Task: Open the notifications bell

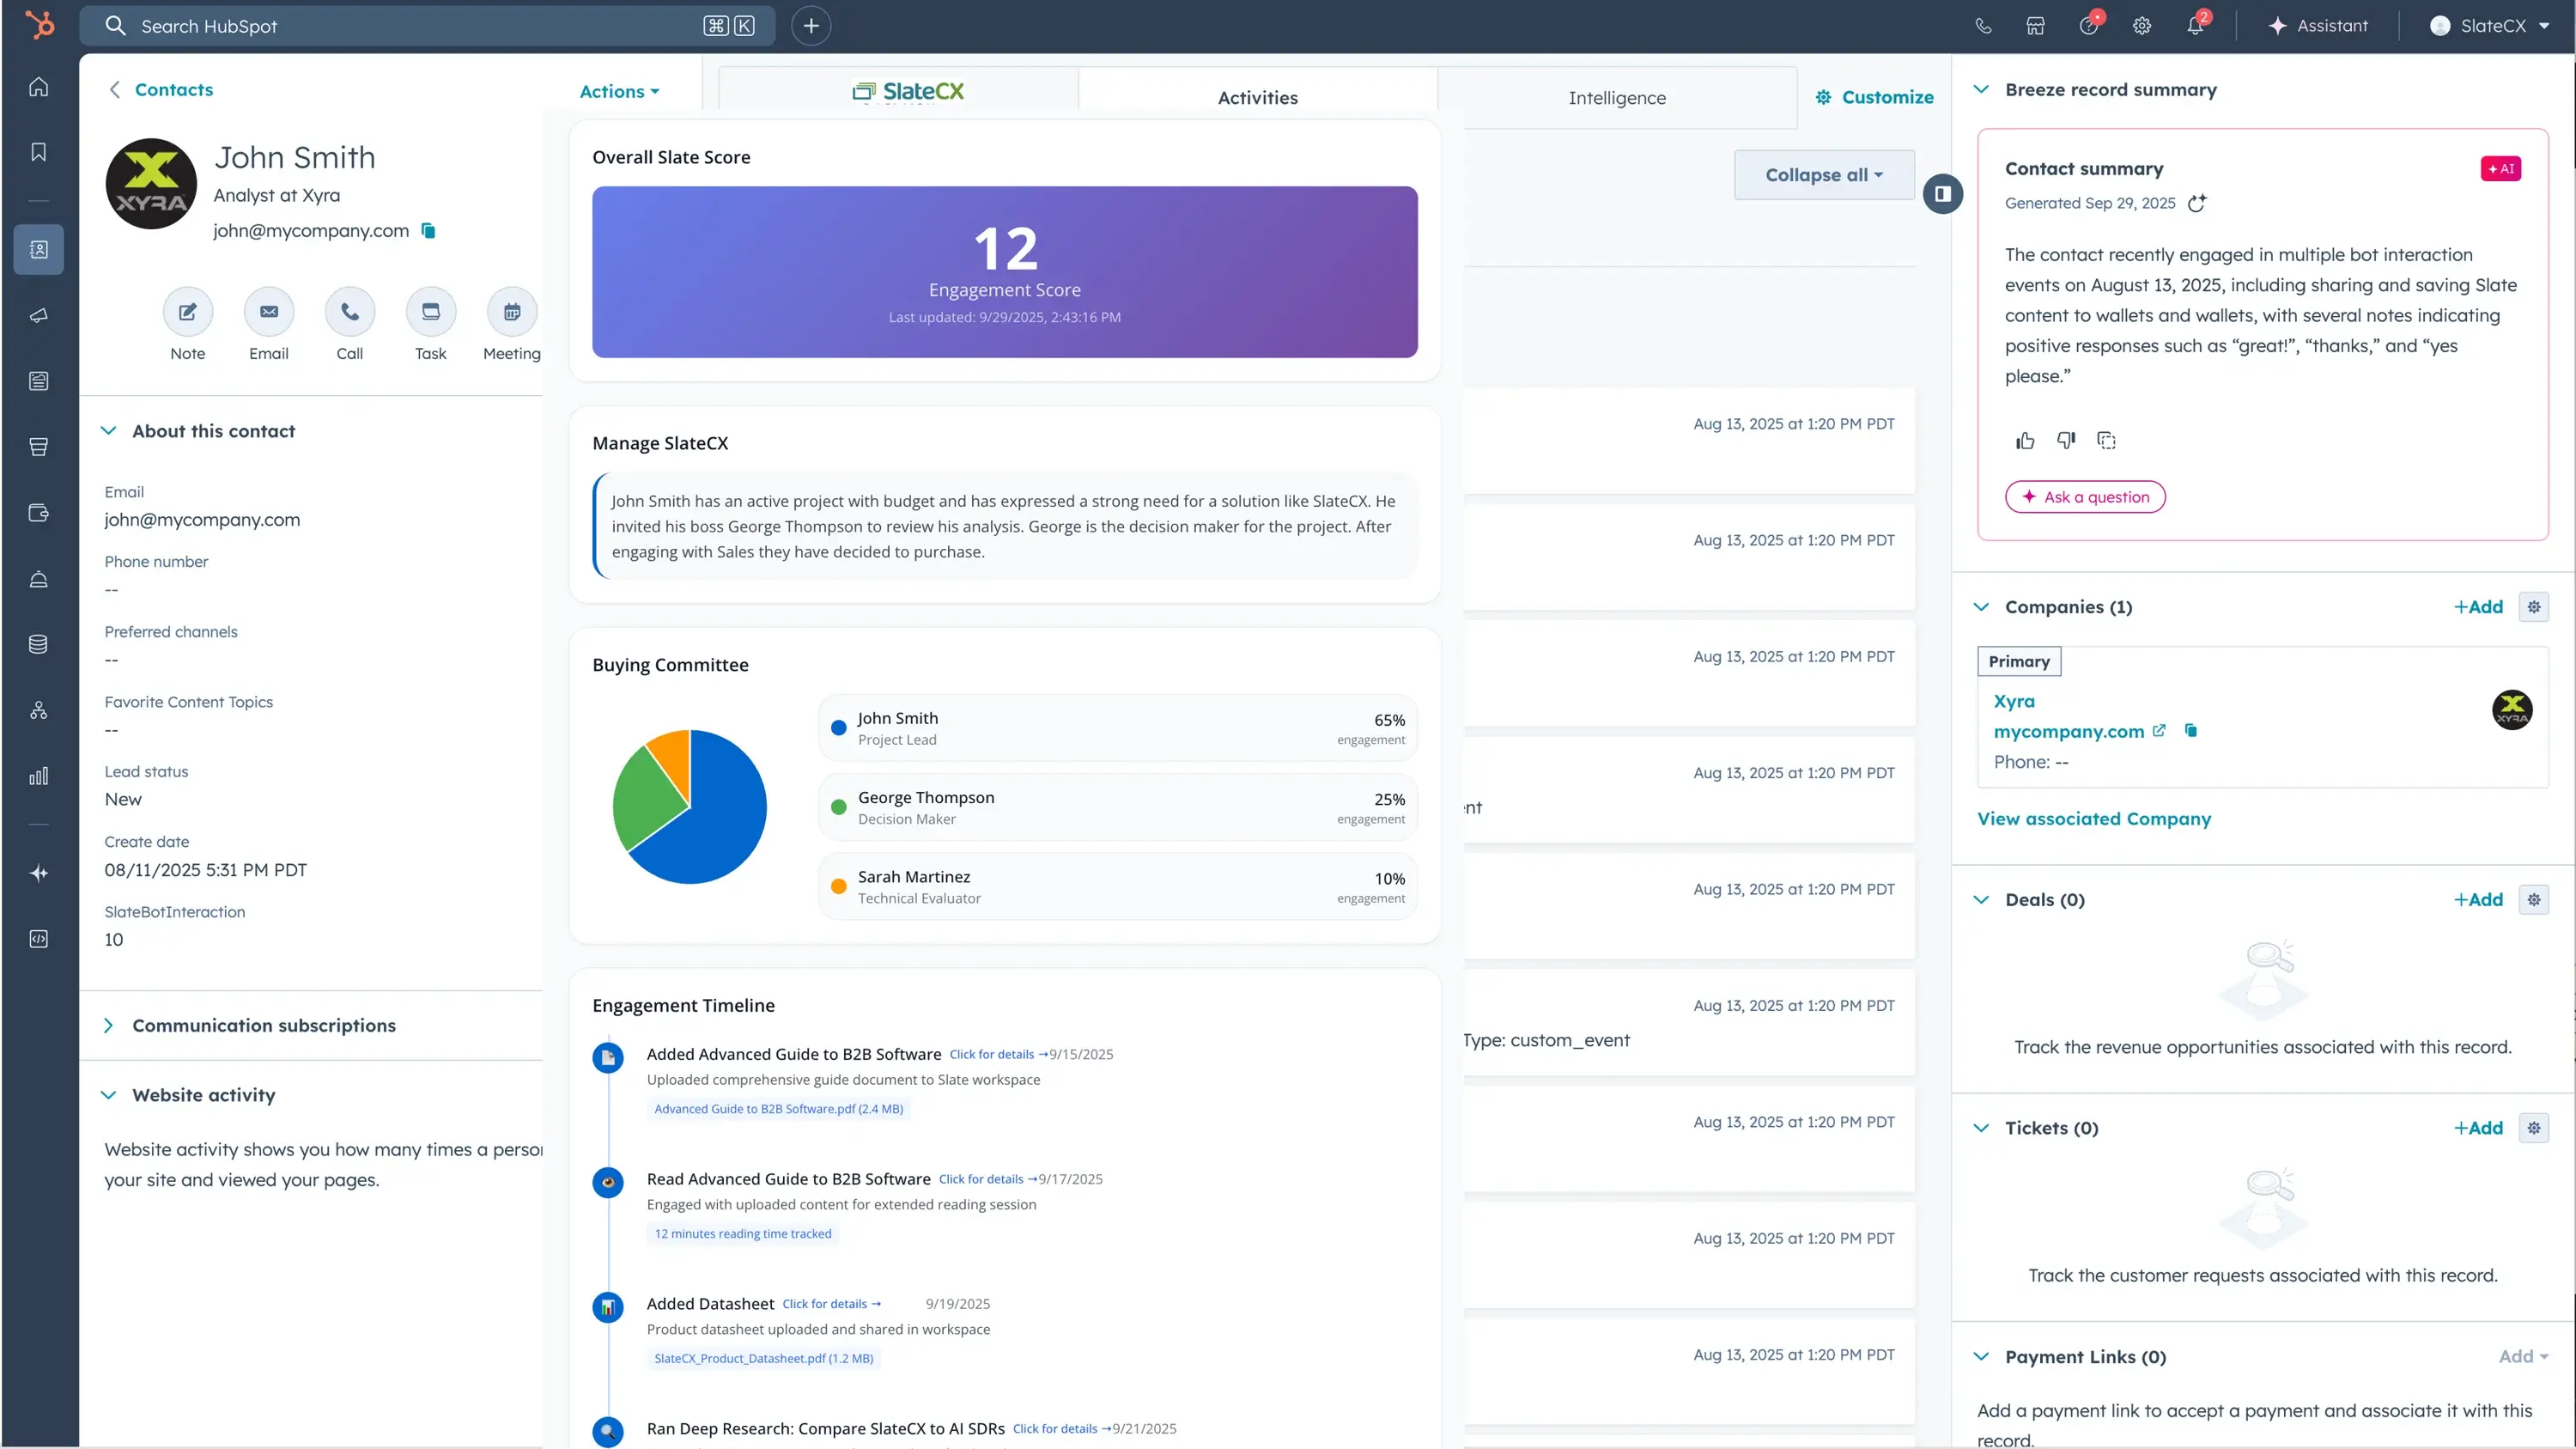Action: coord(2195,26)
